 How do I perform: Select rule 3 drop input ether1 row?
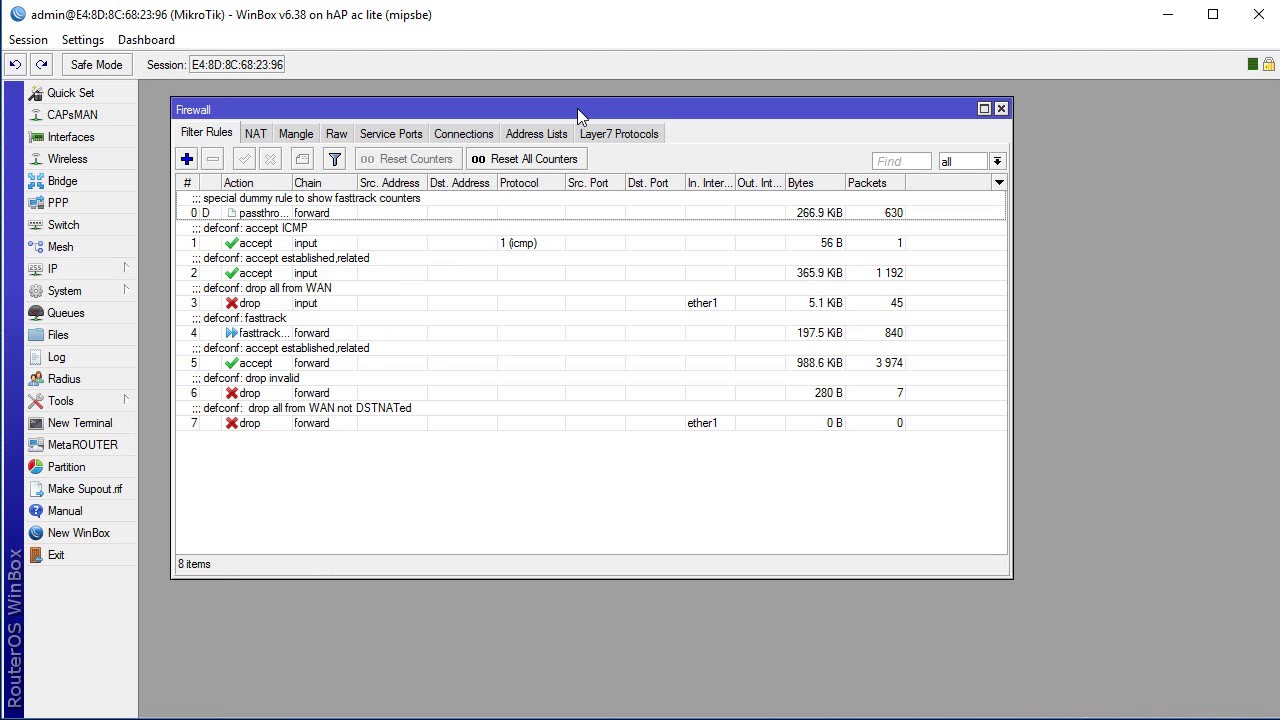591,303
